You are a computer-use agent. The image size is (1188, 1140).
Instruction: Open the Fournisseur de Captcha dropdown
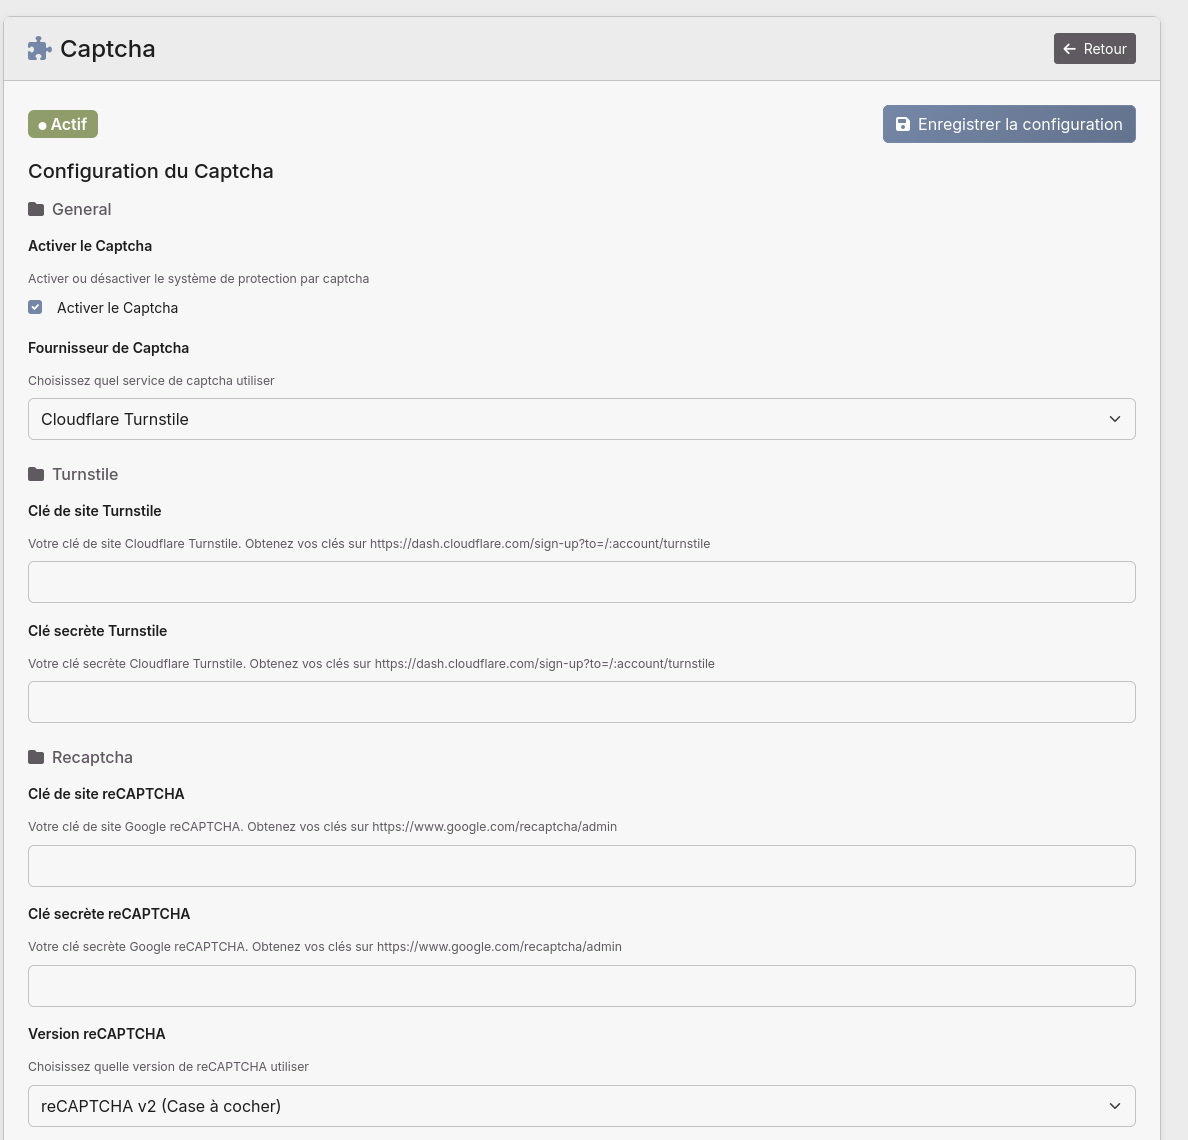pos(580,419)
